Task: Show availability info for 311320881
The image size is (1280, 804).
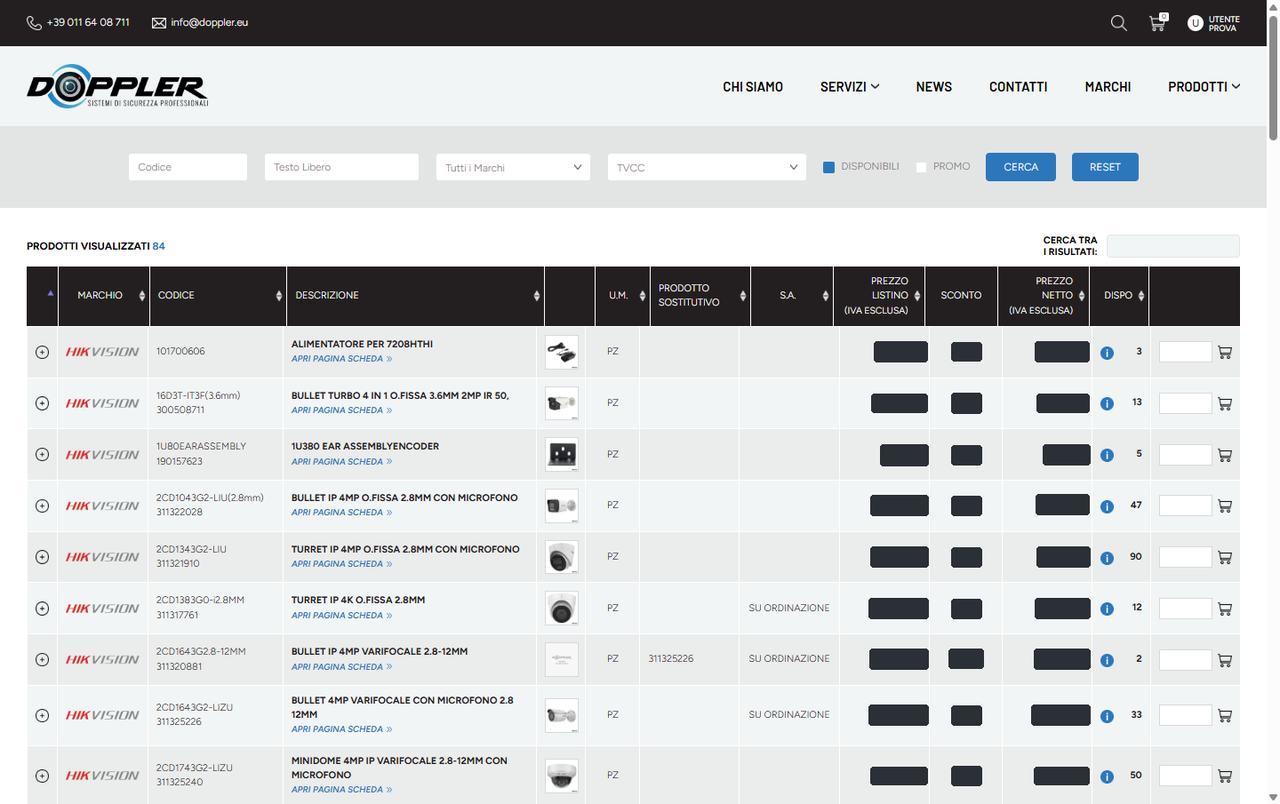Action: [1107, 660]
